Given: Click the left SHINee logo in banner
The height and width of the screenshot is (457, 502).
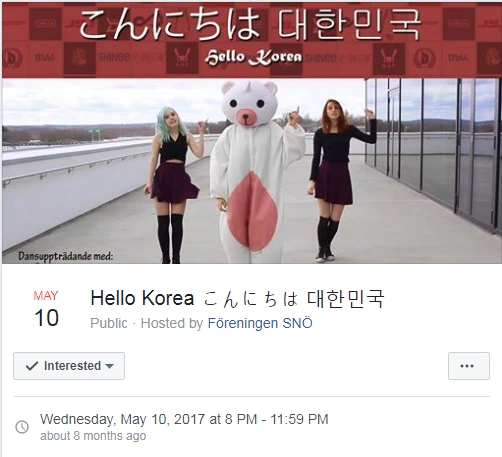Looking at the screenshot, I should [x=113, y=58].
